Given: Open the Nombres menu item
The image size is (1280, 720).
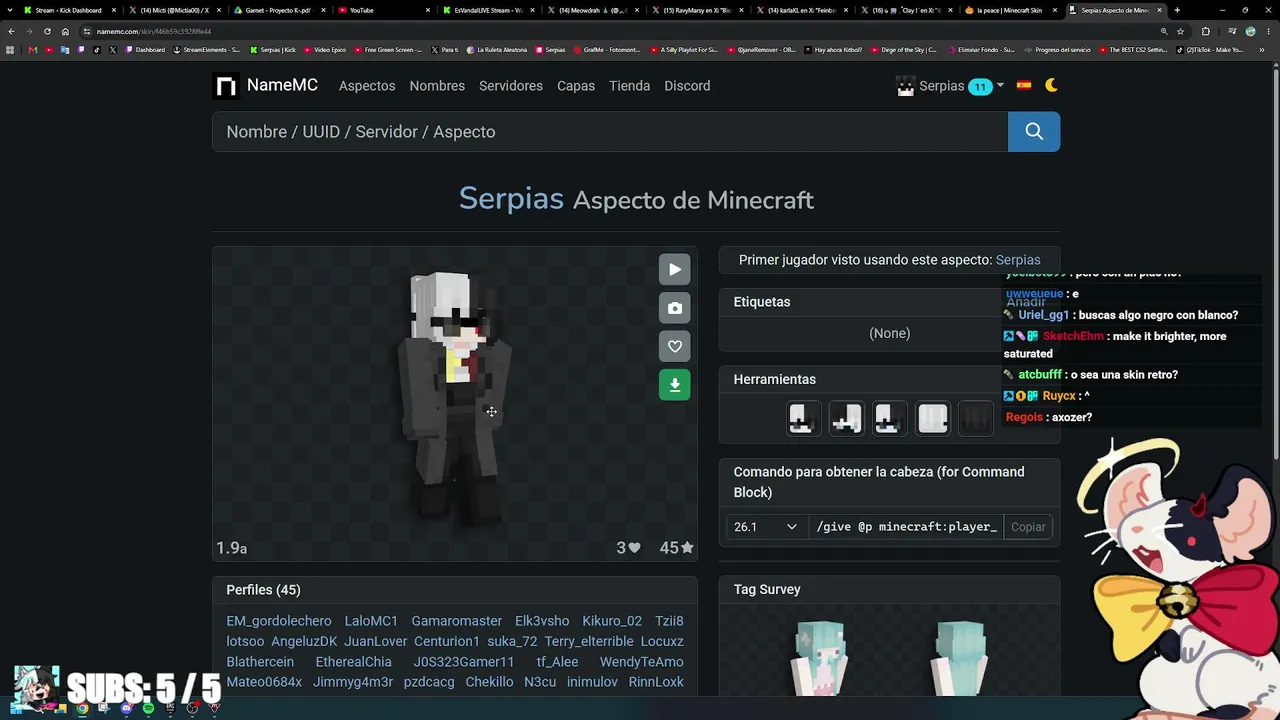Looking at the screenshot, I should click(437, 86).
